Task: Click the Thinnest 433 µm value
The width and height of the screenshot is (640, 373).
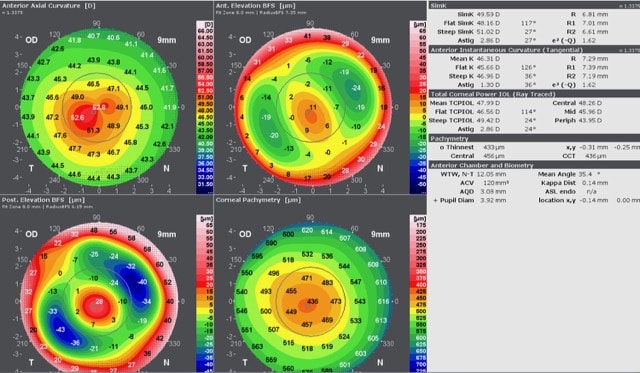Action: 494,147
